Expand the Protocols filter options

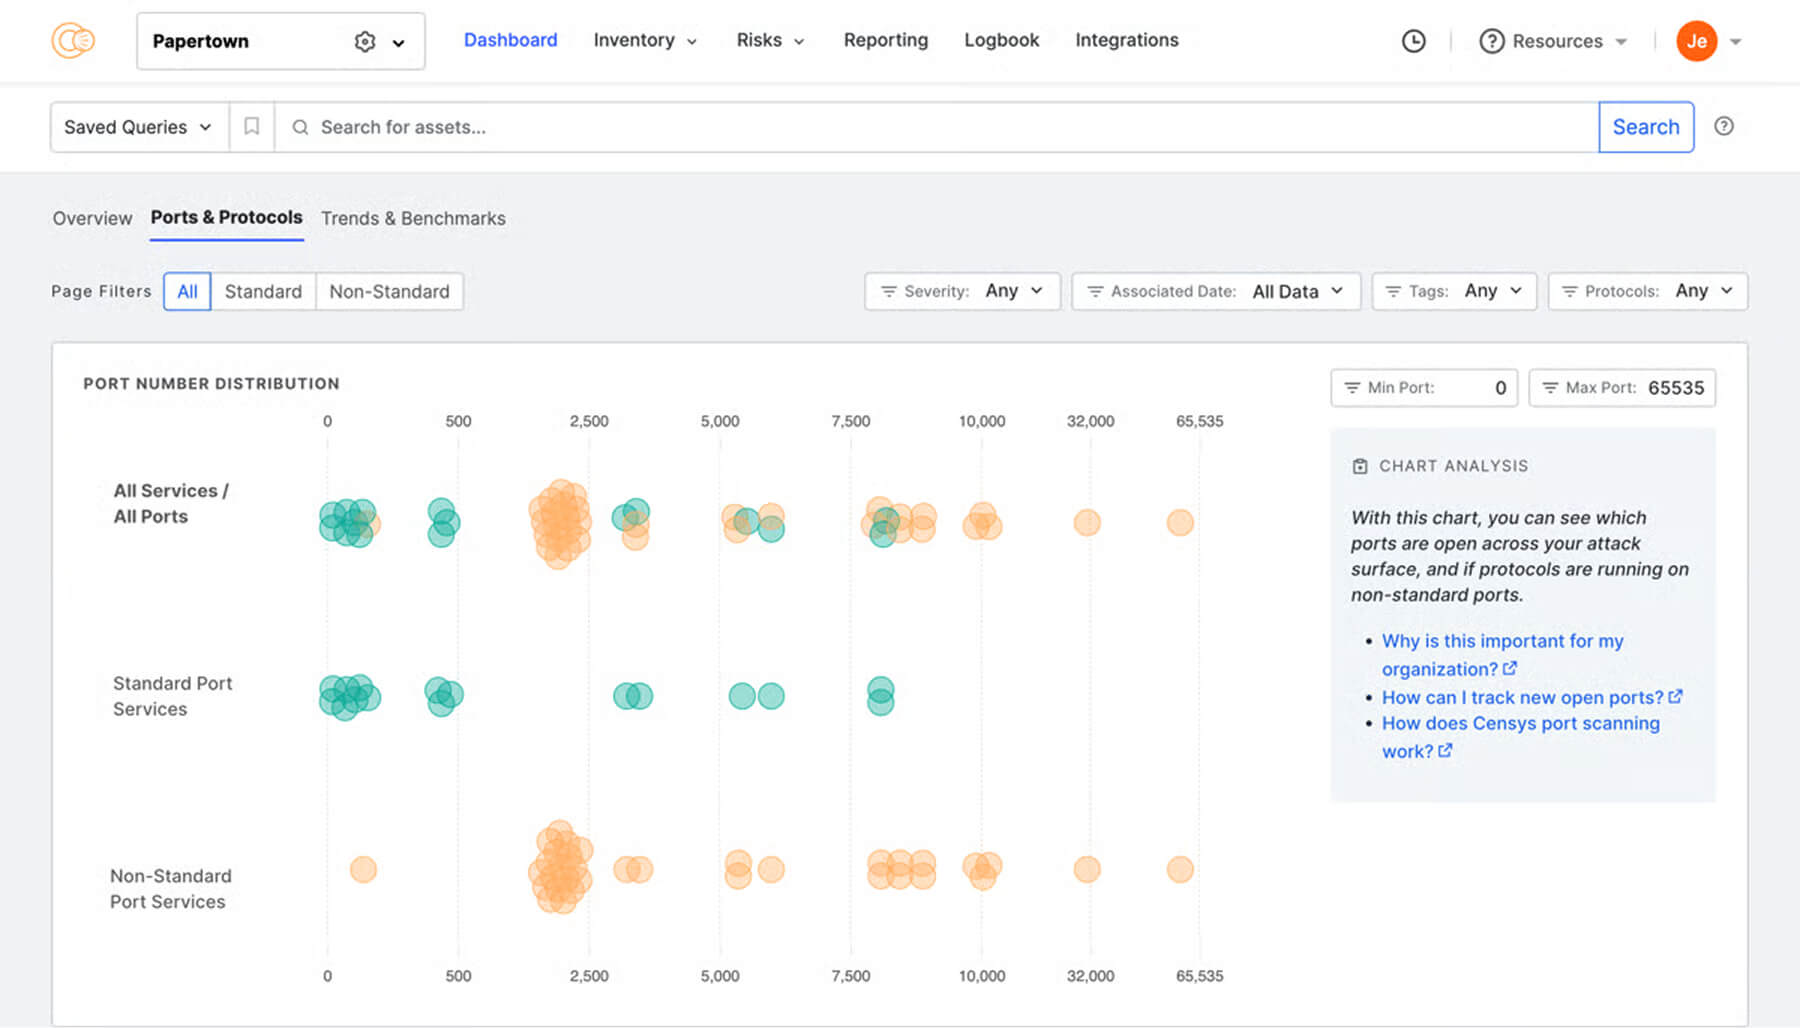point(1647,291)
